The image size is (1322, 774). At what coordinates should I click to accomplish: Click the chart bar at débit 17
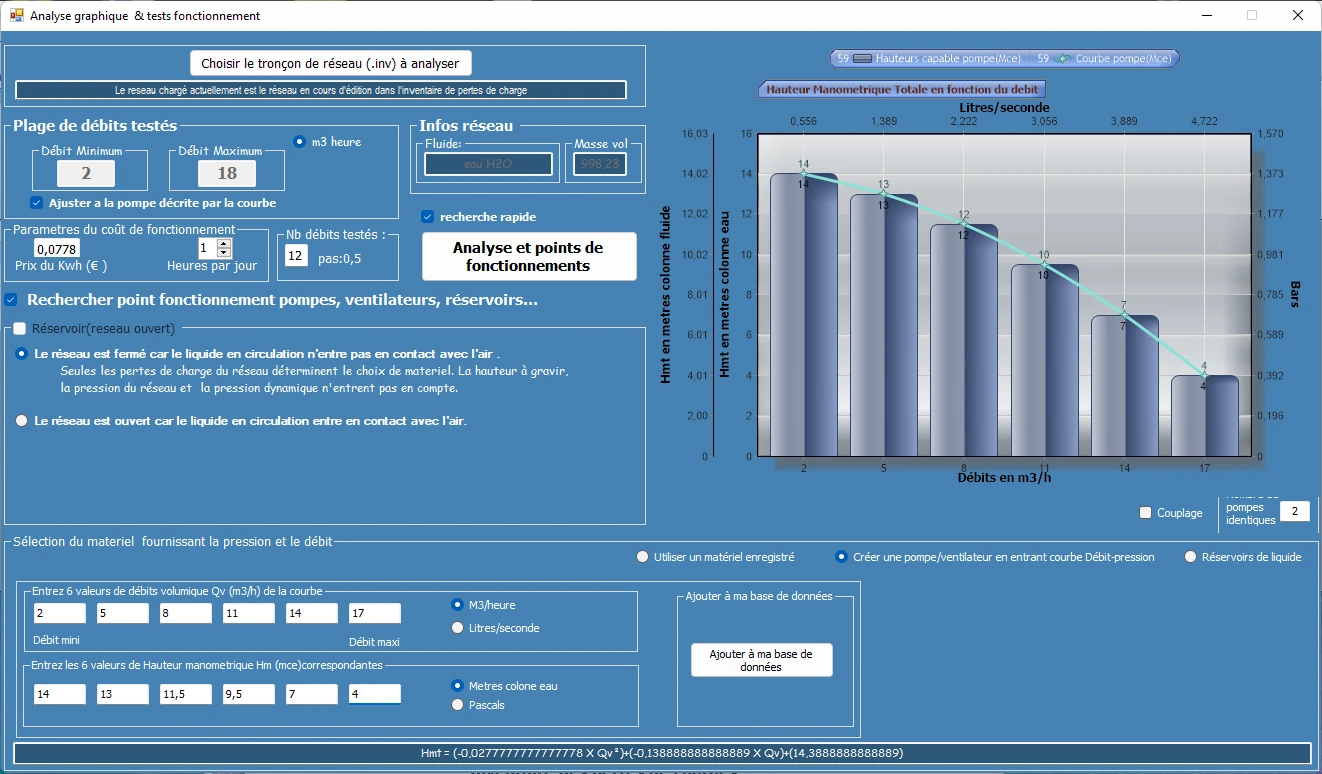tap(1205, 416)
